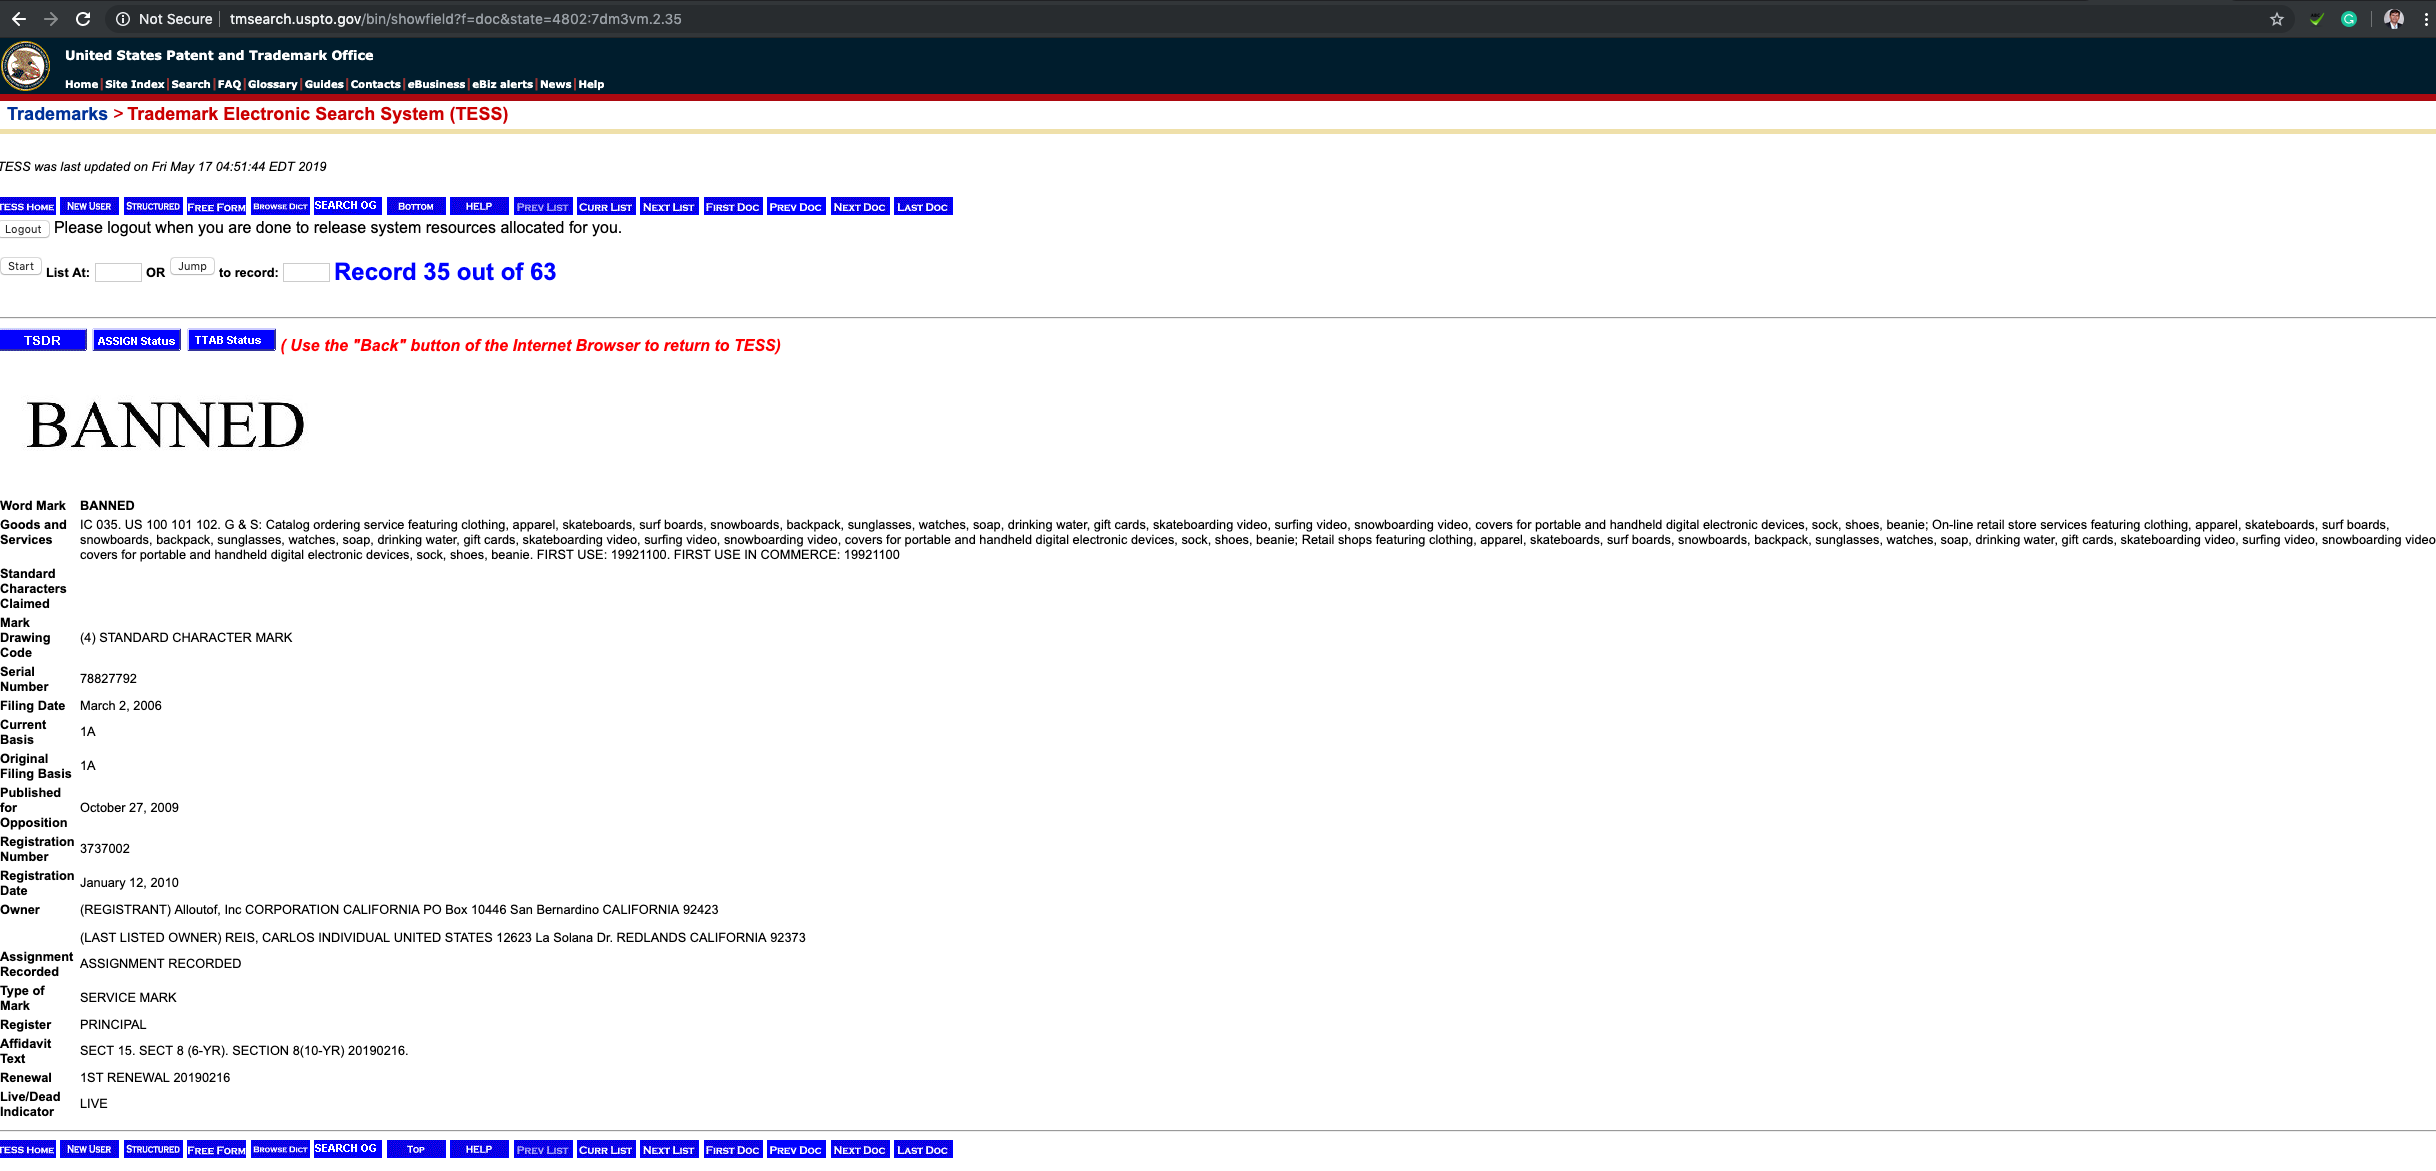This screenshot has width=2436, height=1171.
Task: Click the Start button
Action: tap(21, 267)
